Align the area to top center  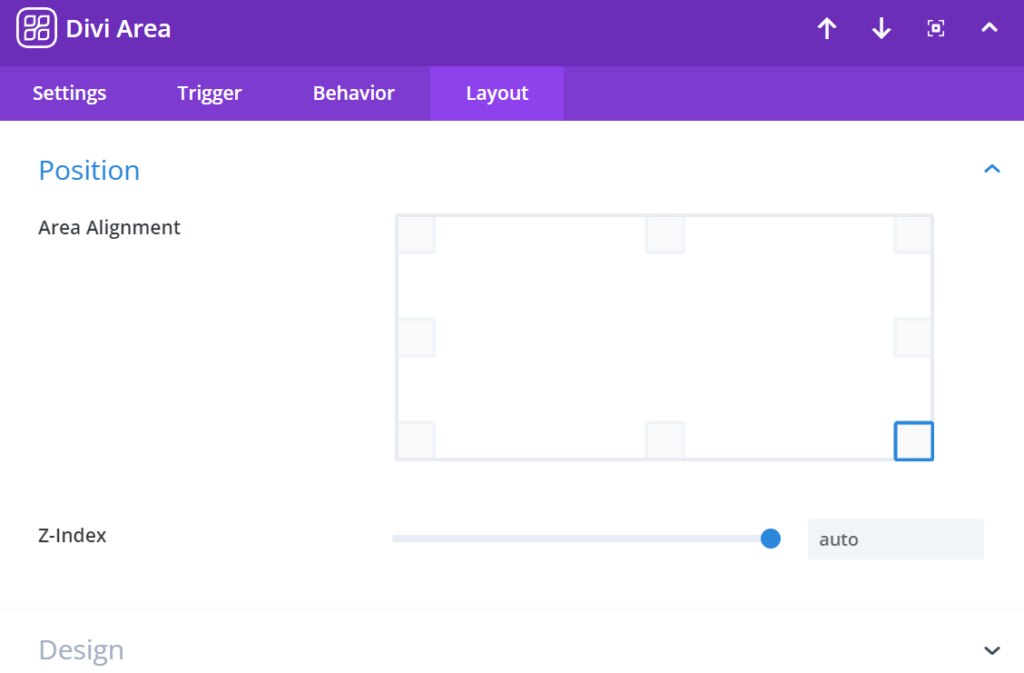[665, 234]
